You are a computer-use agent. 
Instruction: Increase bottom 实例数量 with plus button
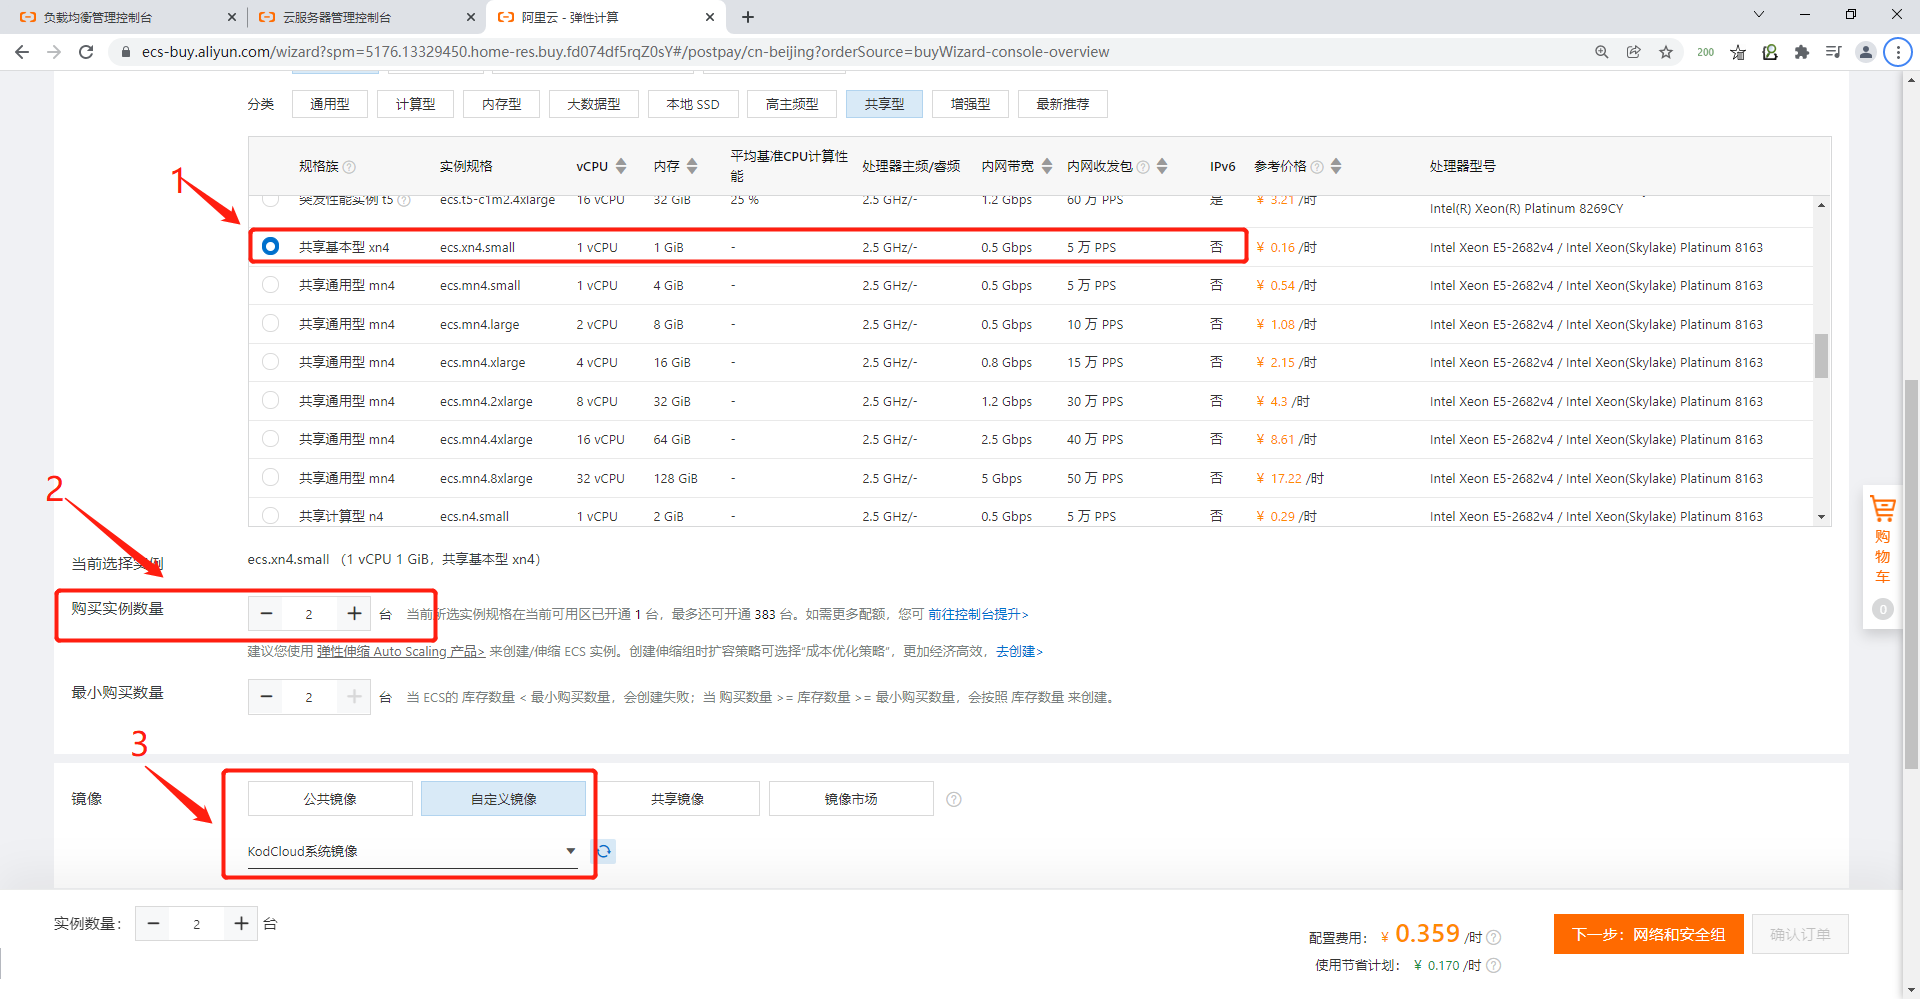pyautogui.click(x=241, y=924)
